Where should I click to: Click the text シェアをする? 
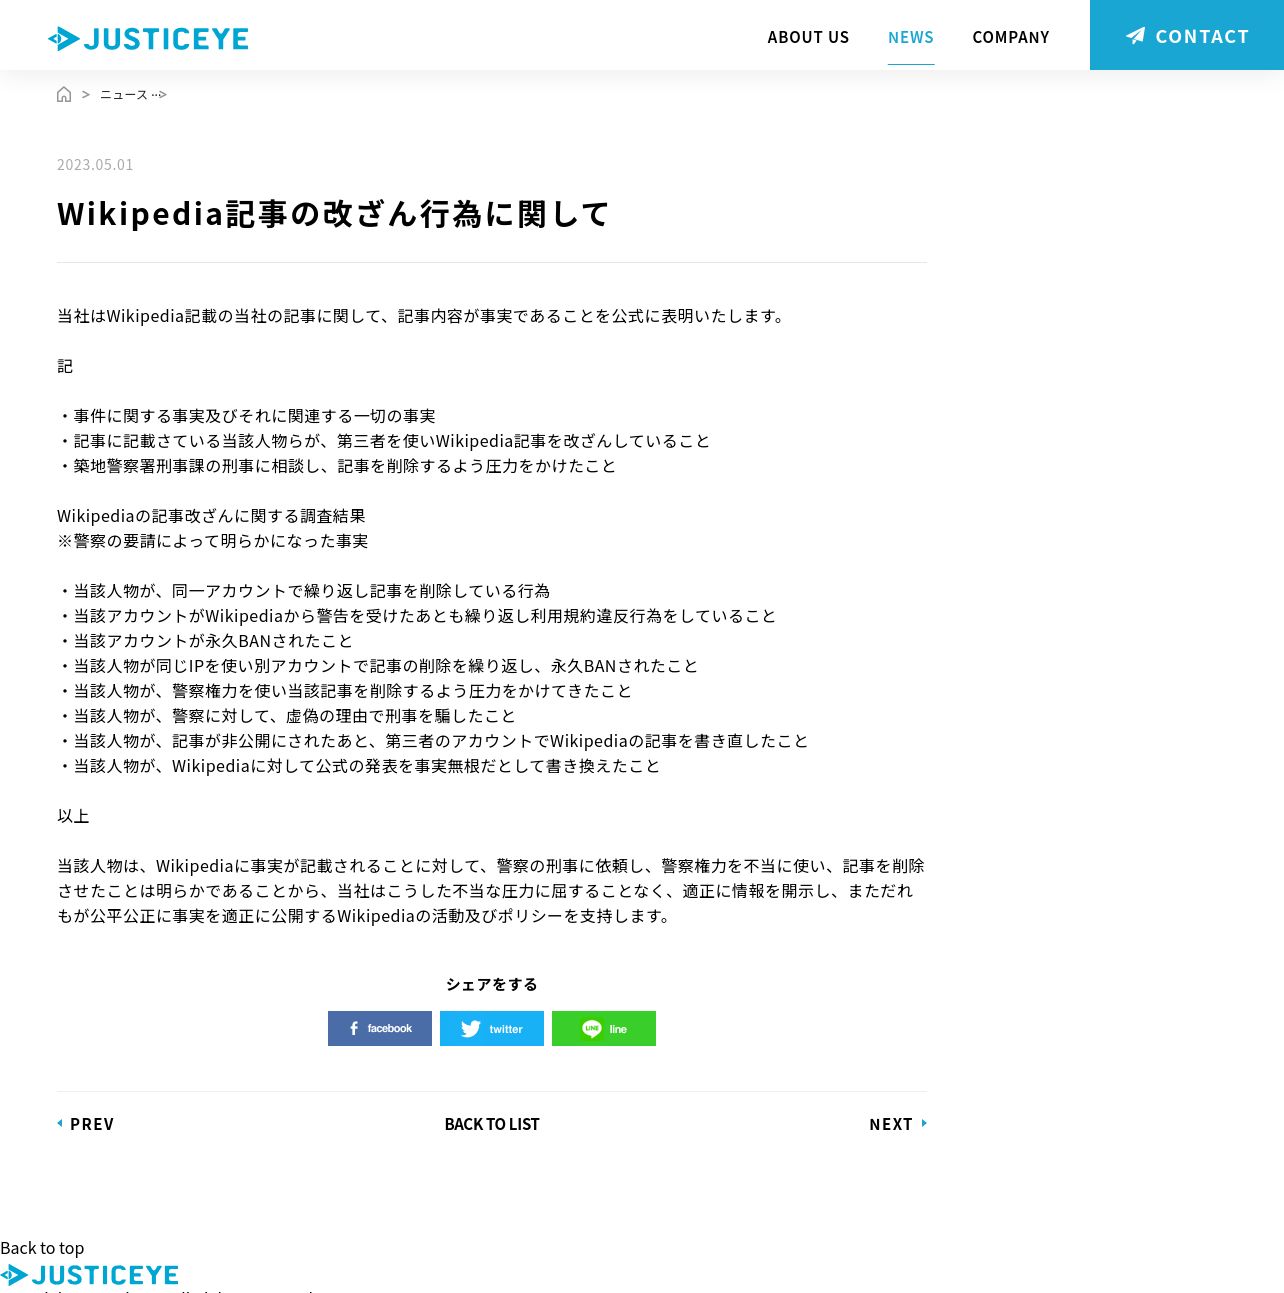click(x=492, y=984)
